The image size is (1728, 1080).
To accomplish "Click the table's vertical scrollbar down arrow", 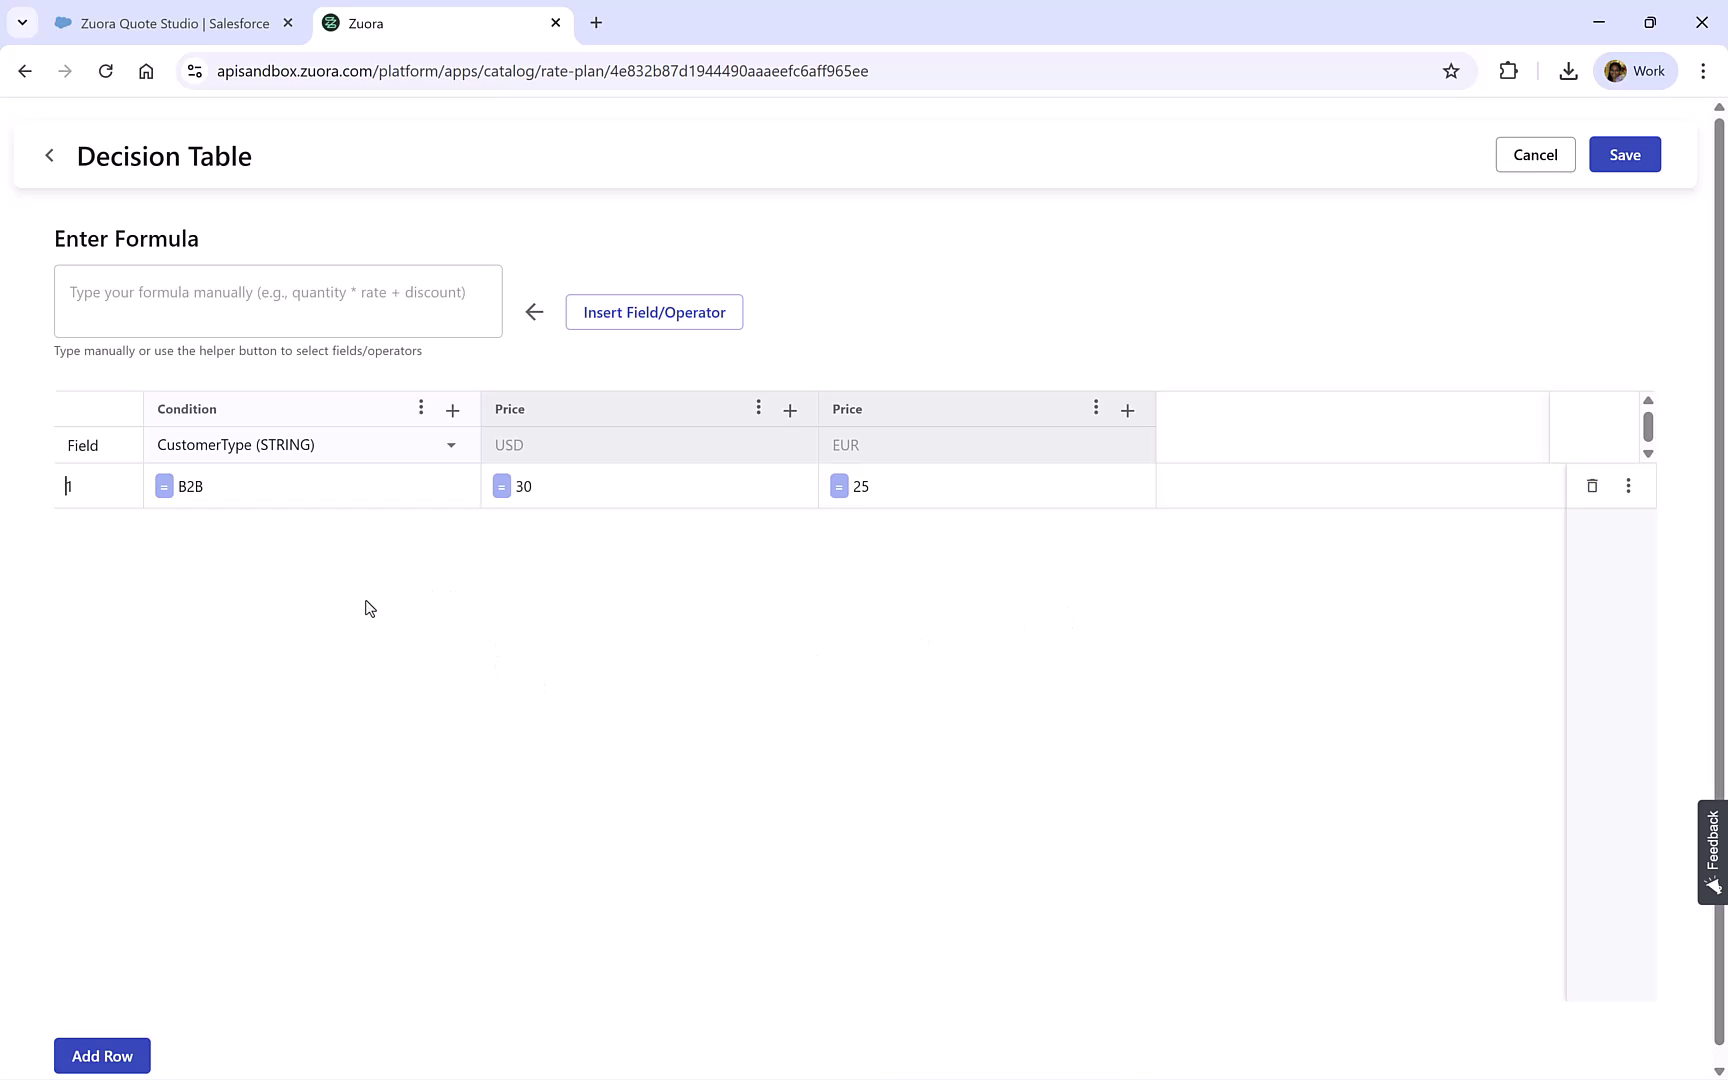I will pyautogui.click(x=1648, y=453).
